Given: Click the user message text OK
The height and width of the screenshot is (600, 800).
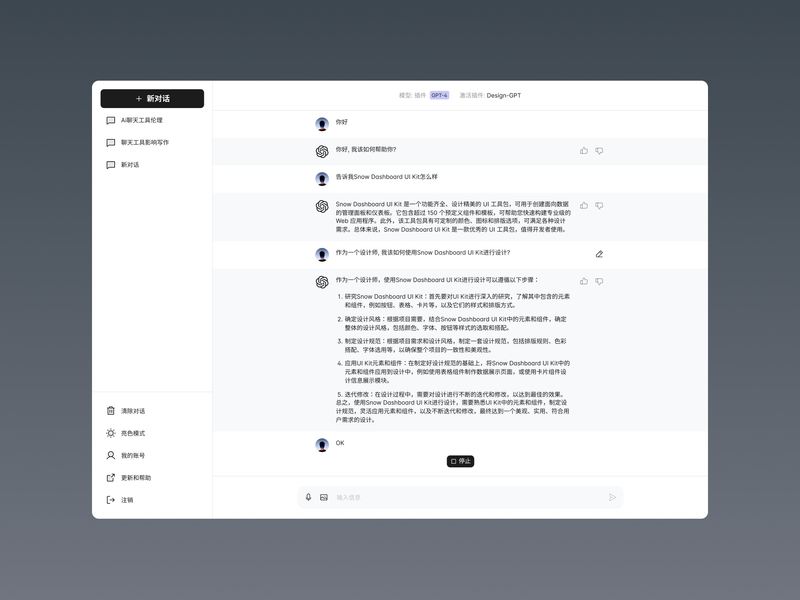Looking at the screenshot, I should click(340, 443).
